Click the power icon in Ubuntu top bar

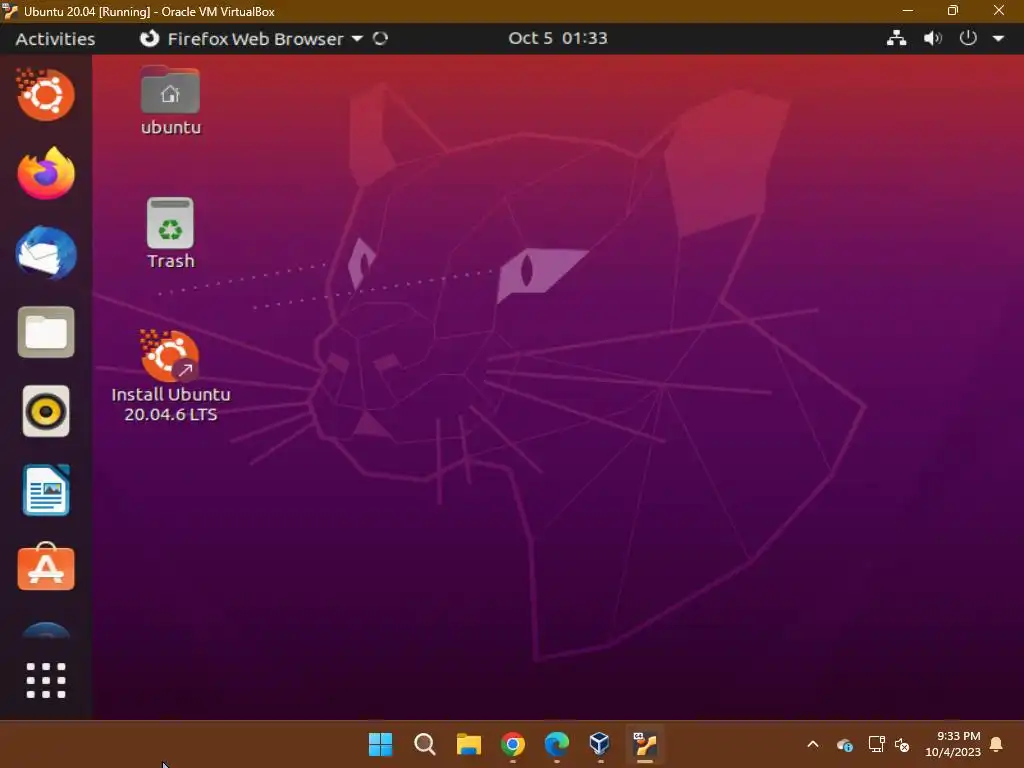pyautogui.click(x=968, y=38)
